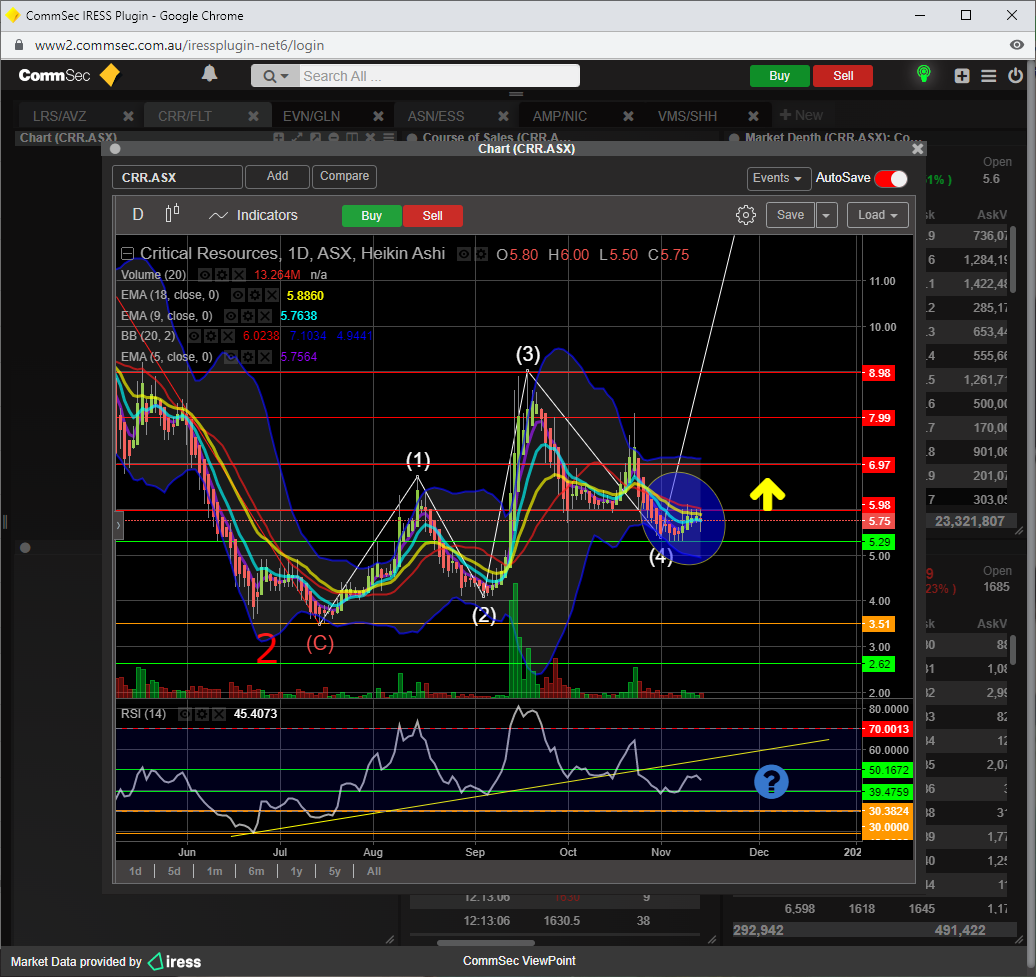
Task: Toggle EMA (9, close, 0) visibility eye
Action: pos(231,316)
